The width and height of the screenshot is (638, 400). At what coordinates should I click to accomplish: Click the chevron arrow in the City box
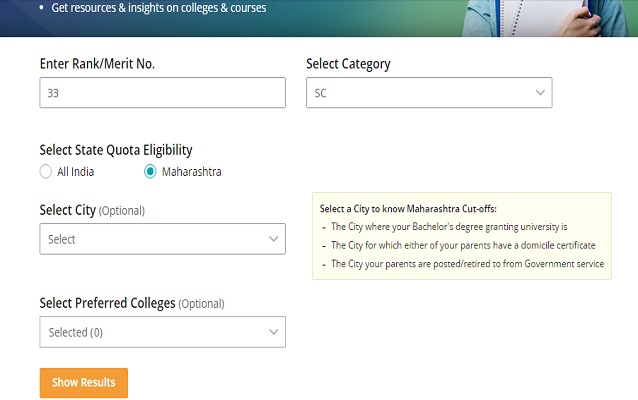pos(274,239)
